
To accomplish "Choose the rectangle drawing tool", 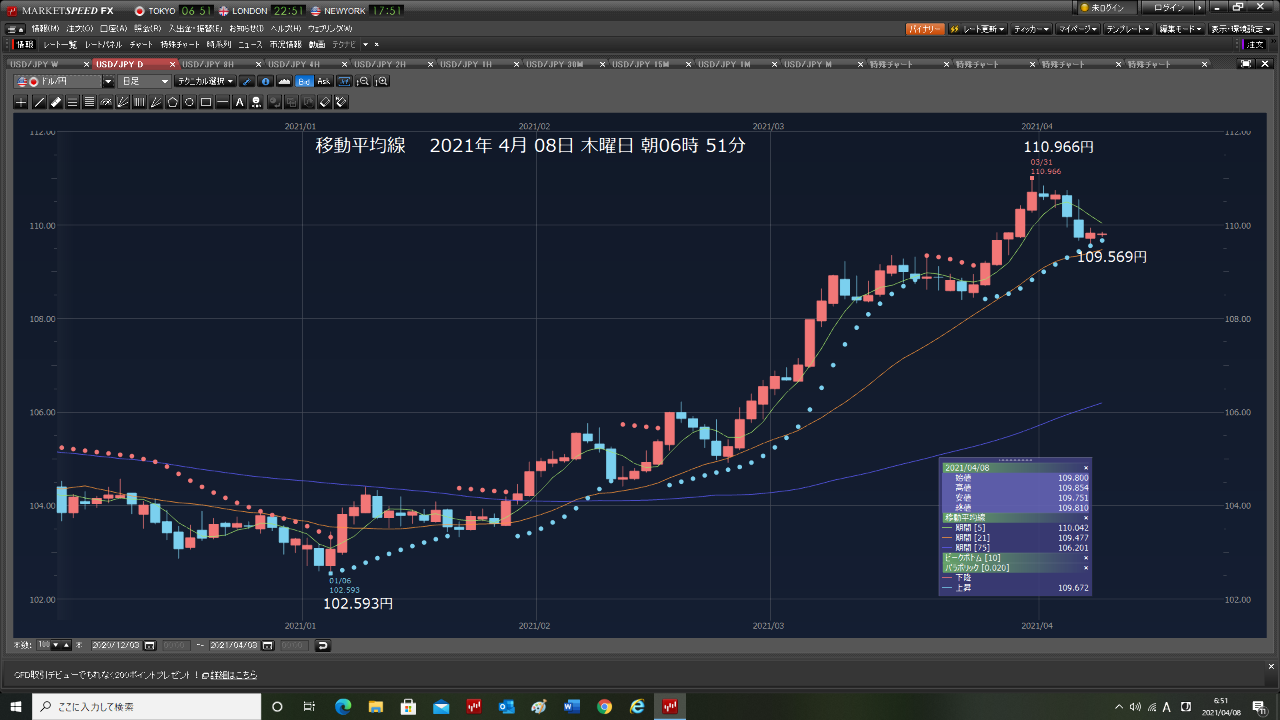I will pos(206,102).
